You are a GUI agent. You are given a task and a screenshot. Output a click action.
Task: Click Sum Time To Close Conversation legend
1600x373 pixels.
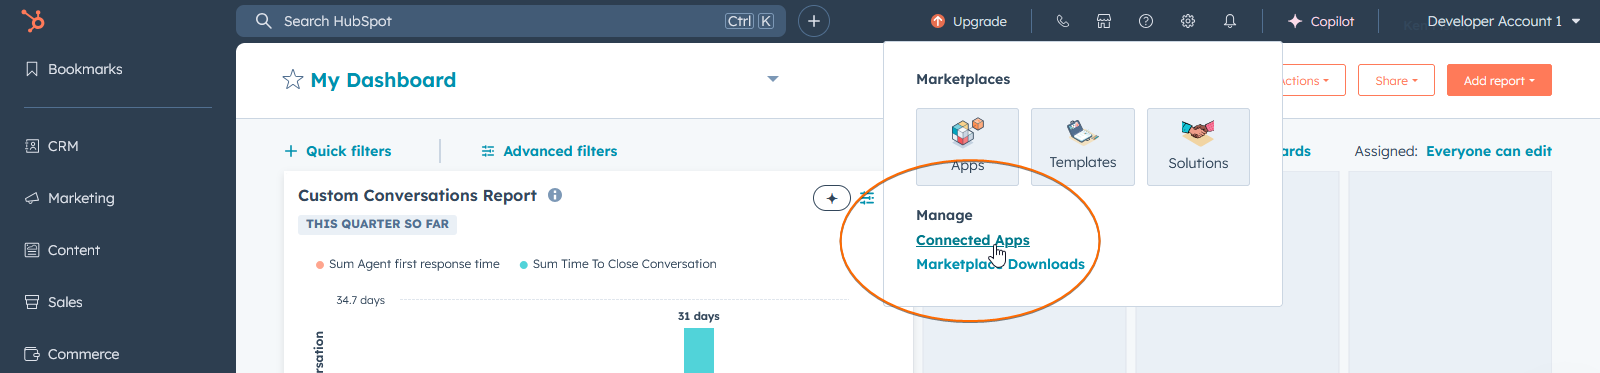click(x=618, y=264)
